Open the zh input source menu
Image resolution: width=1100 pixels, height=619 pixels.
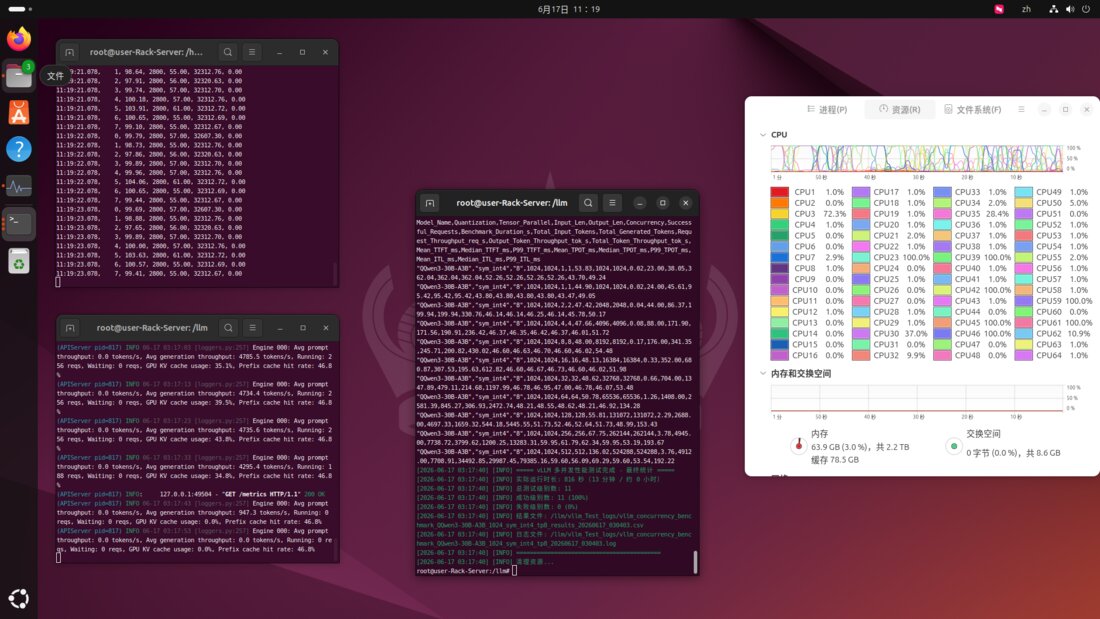tap(1026, 9)
